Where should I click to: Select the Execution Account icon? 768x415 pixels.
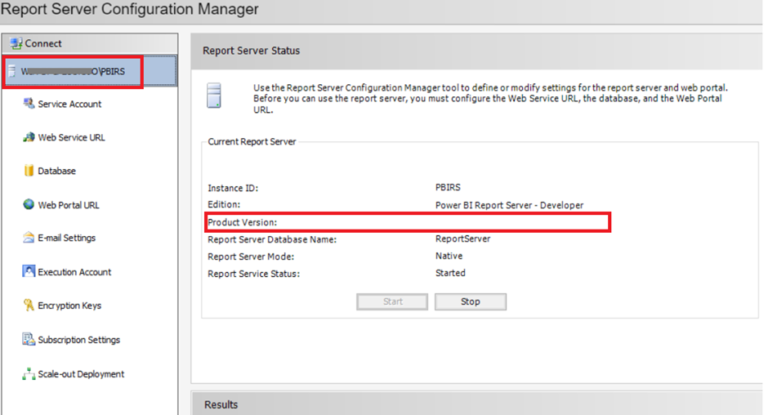29,272
